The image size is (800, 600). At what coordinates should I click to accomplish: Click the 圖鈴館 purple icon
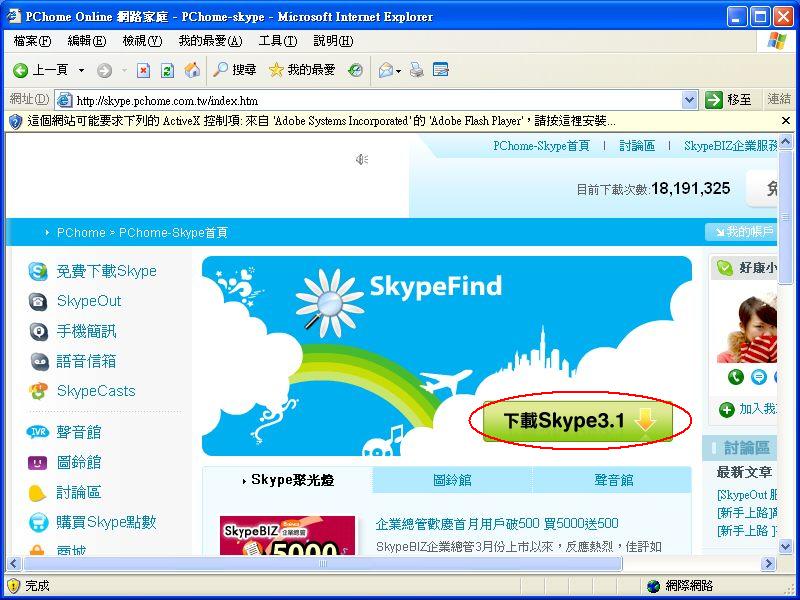(x=37, y=463)
